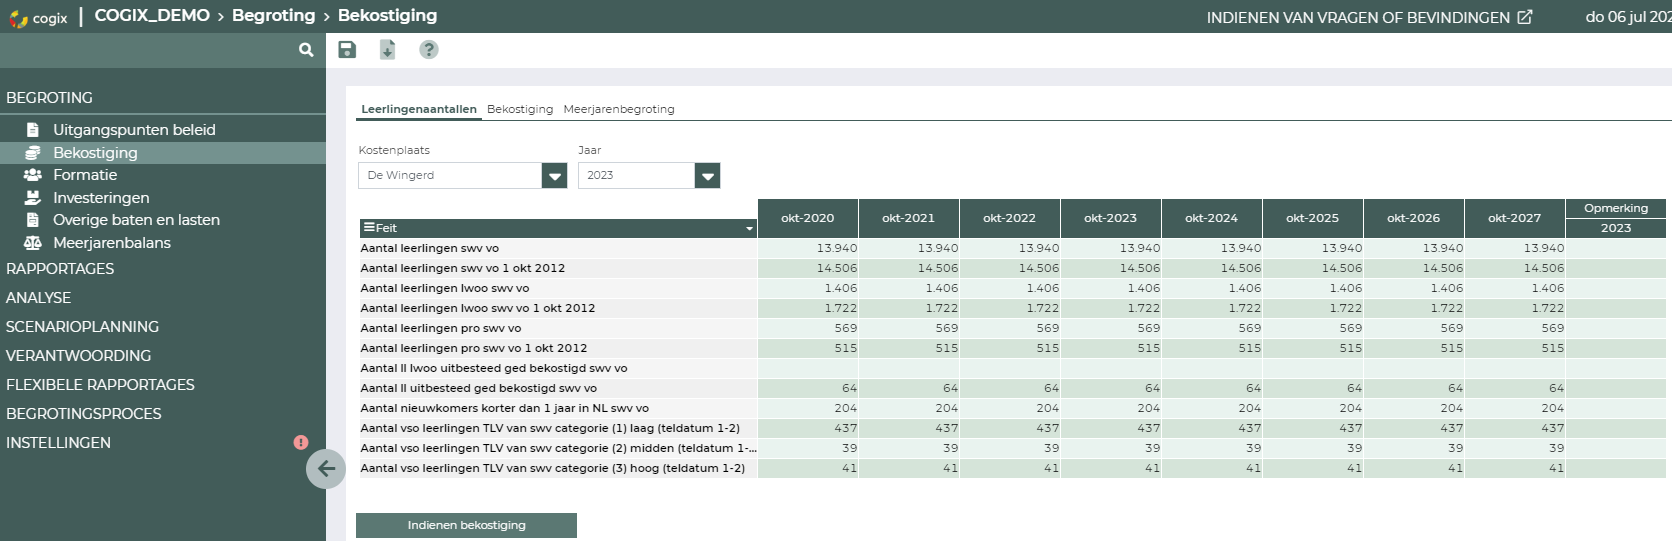This screenshot has height=541, width=1672.
Task: Open the Jaar dropdown arrow
Action: pos(707,176)
